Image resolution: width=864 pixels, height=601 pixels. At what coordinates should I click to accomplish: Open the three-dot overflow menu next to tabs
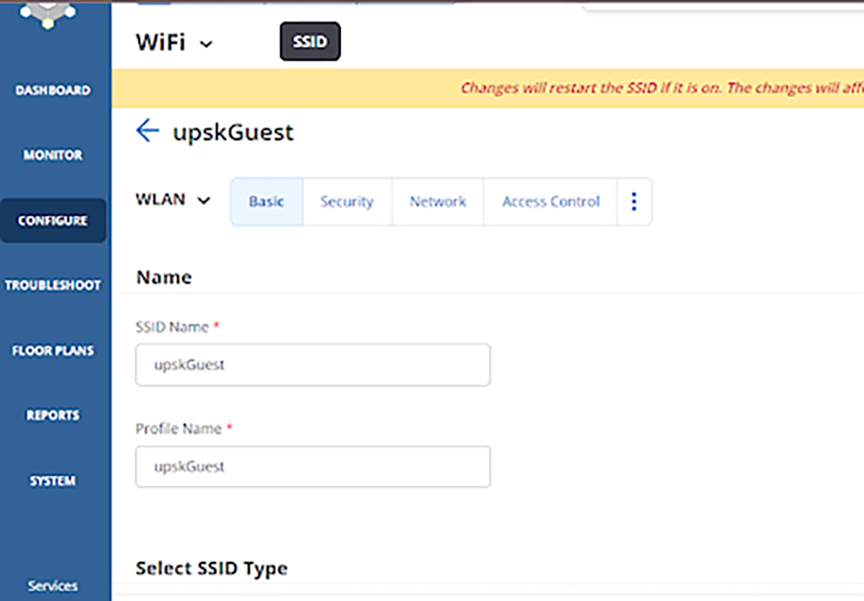point(634,200)
